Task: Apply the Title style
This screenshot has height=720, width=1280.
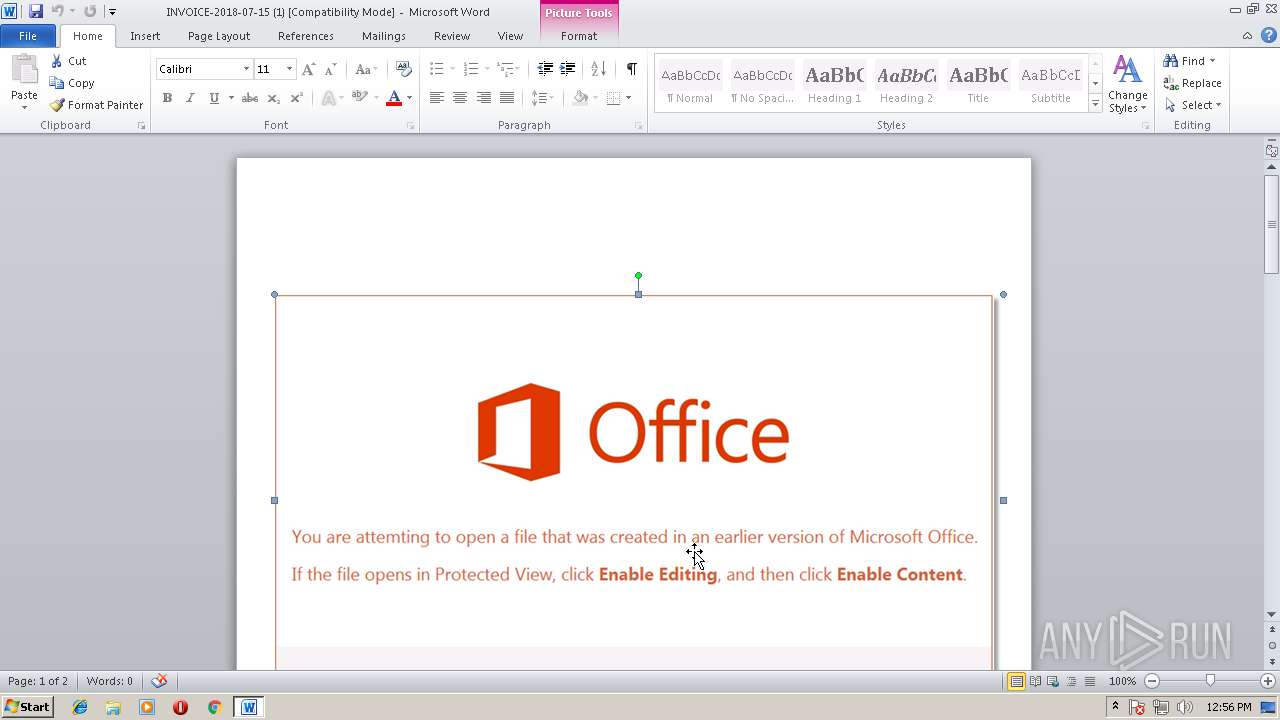Action: pyautogui.click(x=978, y=83)
